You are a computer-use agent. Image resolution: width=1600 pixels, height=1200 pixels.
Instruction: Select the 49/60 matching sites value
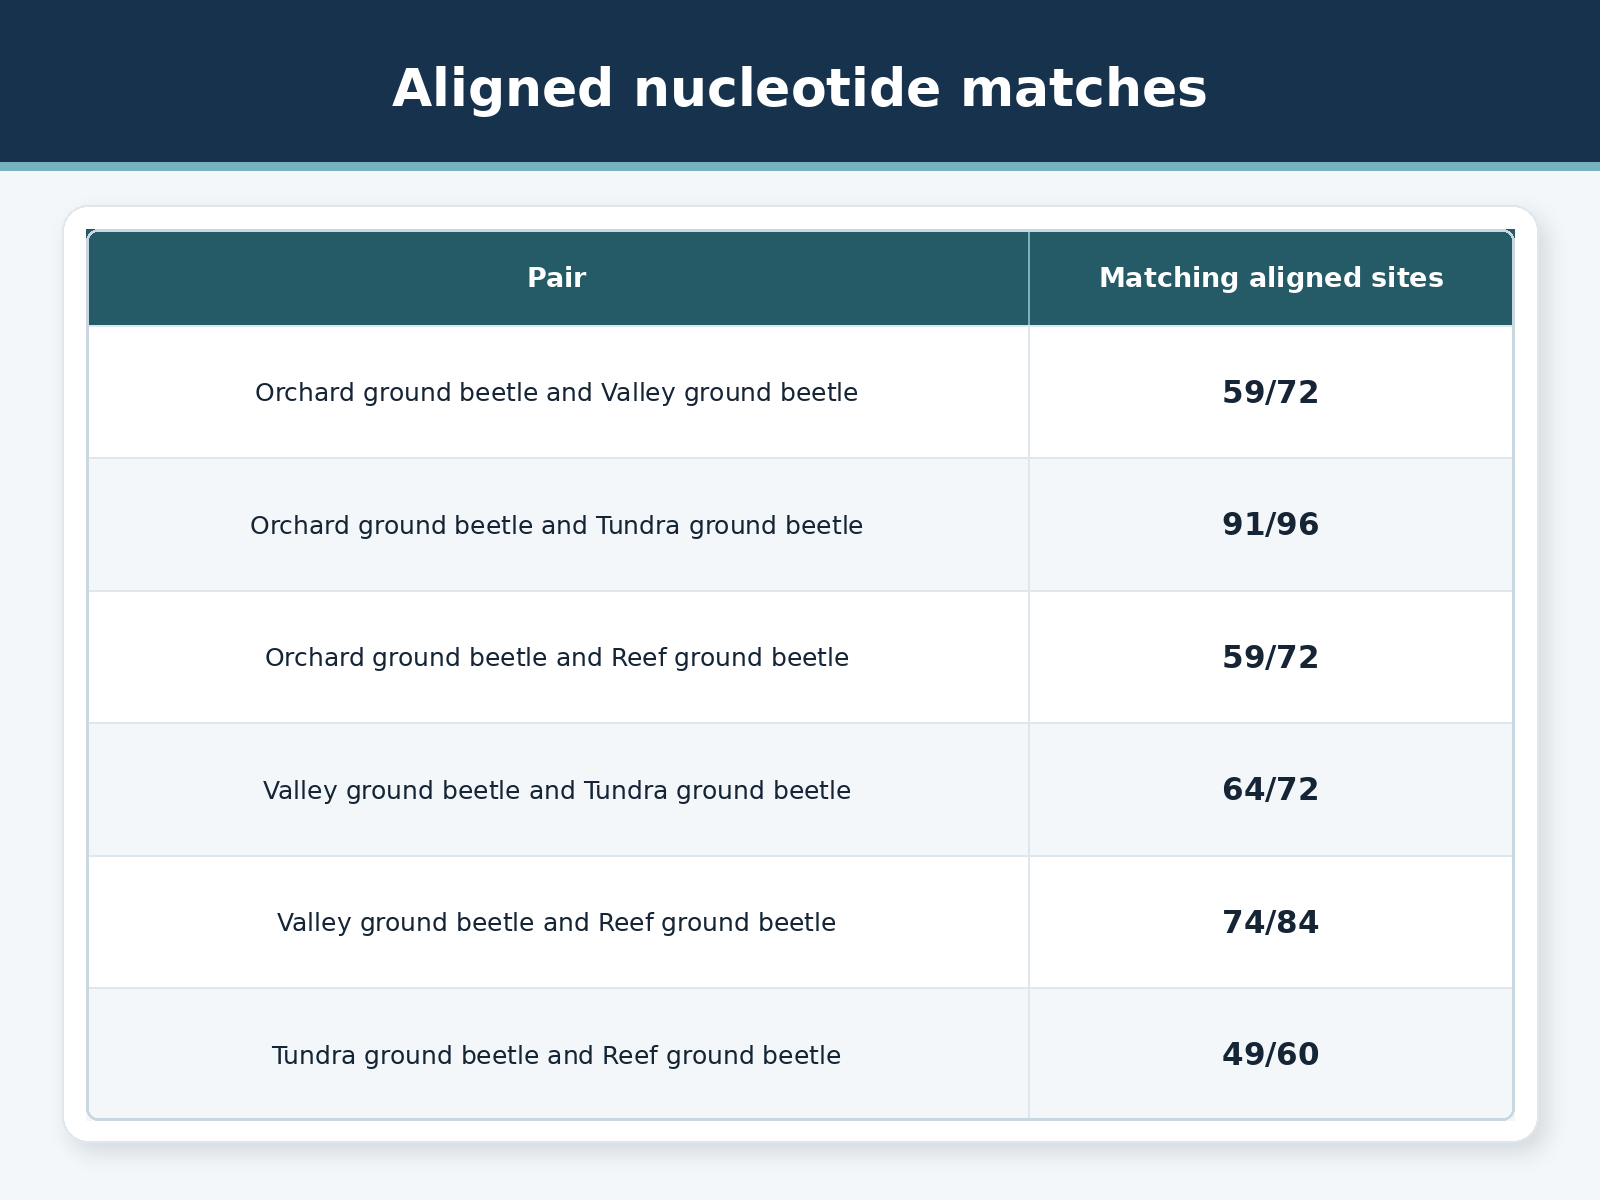coord(1271,1055)
